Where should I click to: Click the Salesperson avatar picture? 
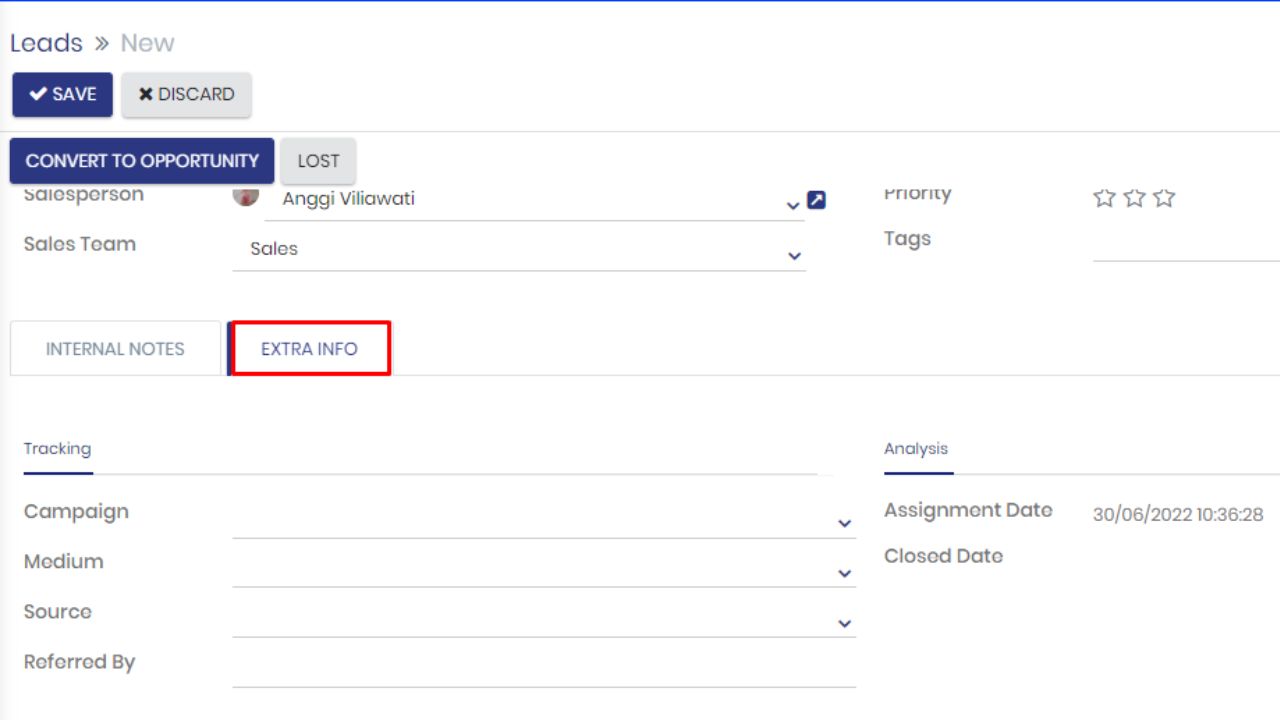[x=246, y=196]
